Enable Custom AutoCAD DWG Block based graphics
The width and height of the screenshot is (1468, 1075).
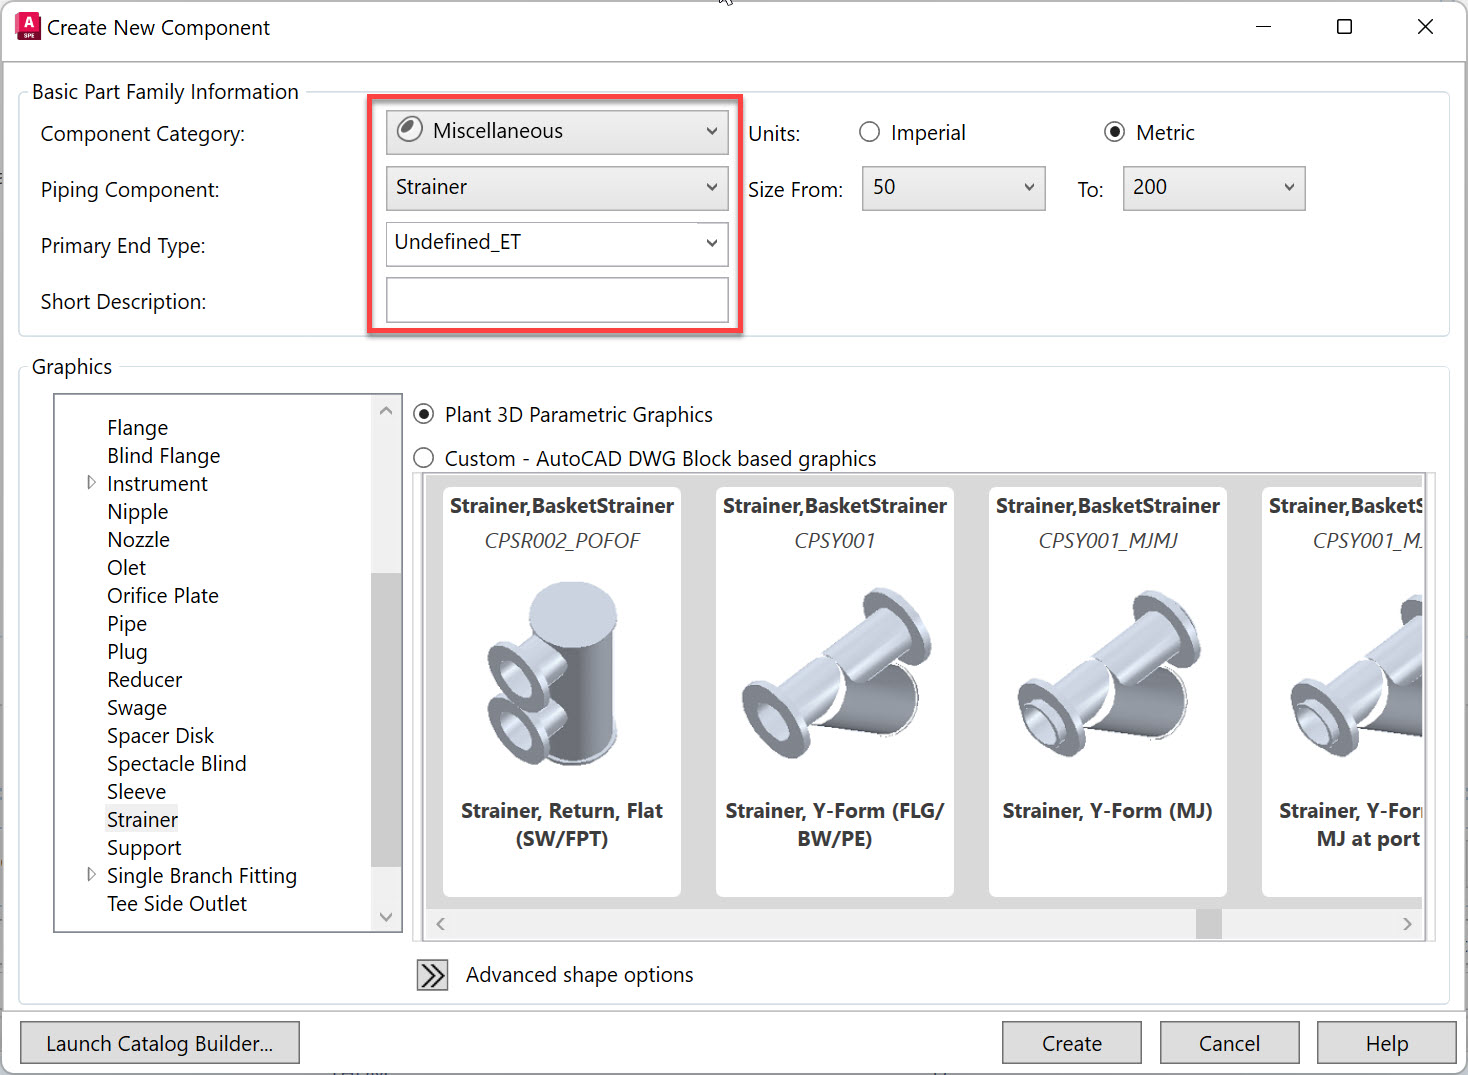[423, 458]
